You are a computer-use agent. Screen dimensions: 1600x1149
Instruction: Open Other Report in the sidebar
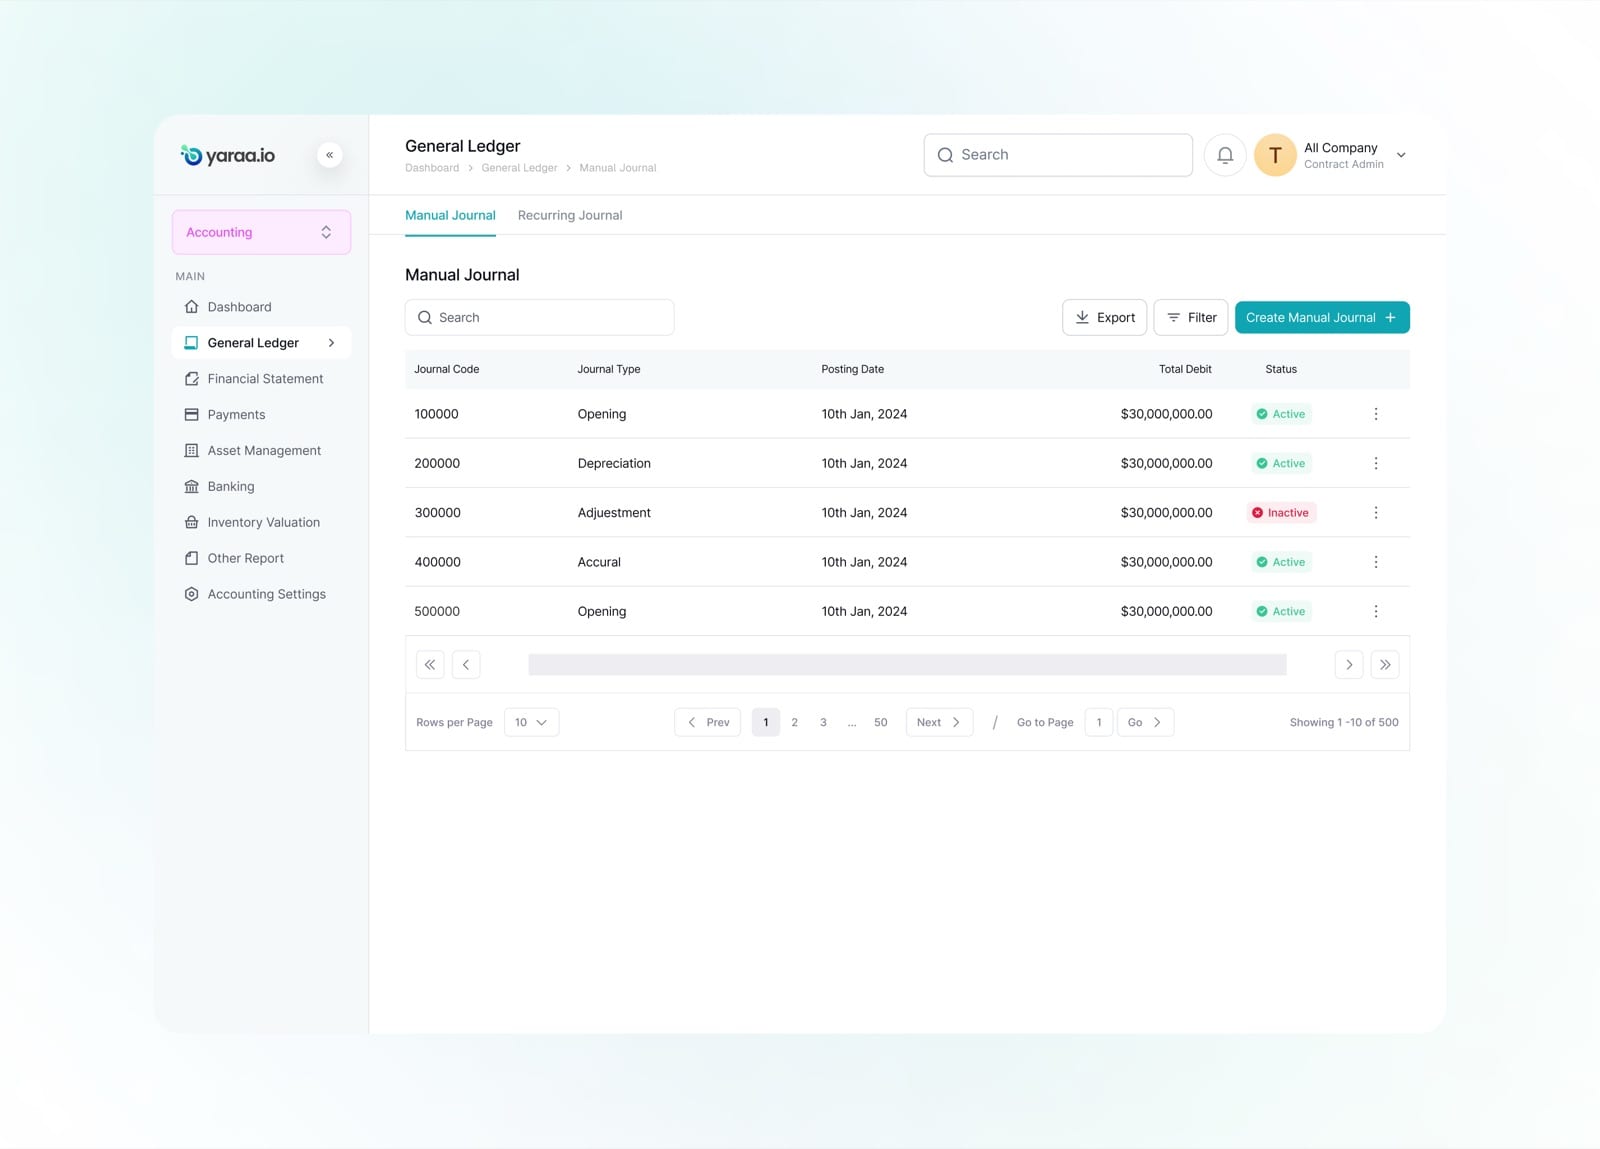(x=261, y=558)
